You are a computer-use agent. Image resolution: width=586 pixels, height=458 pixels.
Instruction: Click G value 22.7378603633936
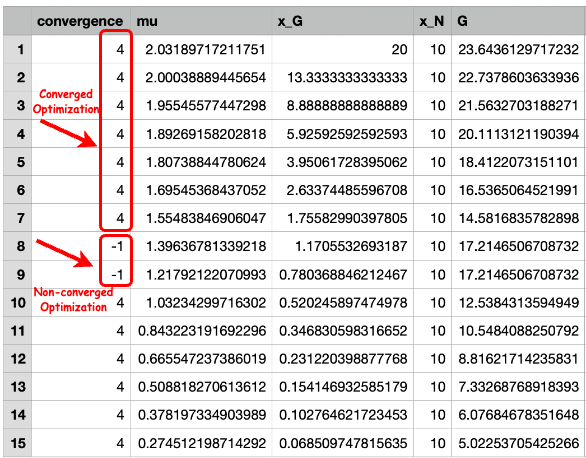coord(519,77)
